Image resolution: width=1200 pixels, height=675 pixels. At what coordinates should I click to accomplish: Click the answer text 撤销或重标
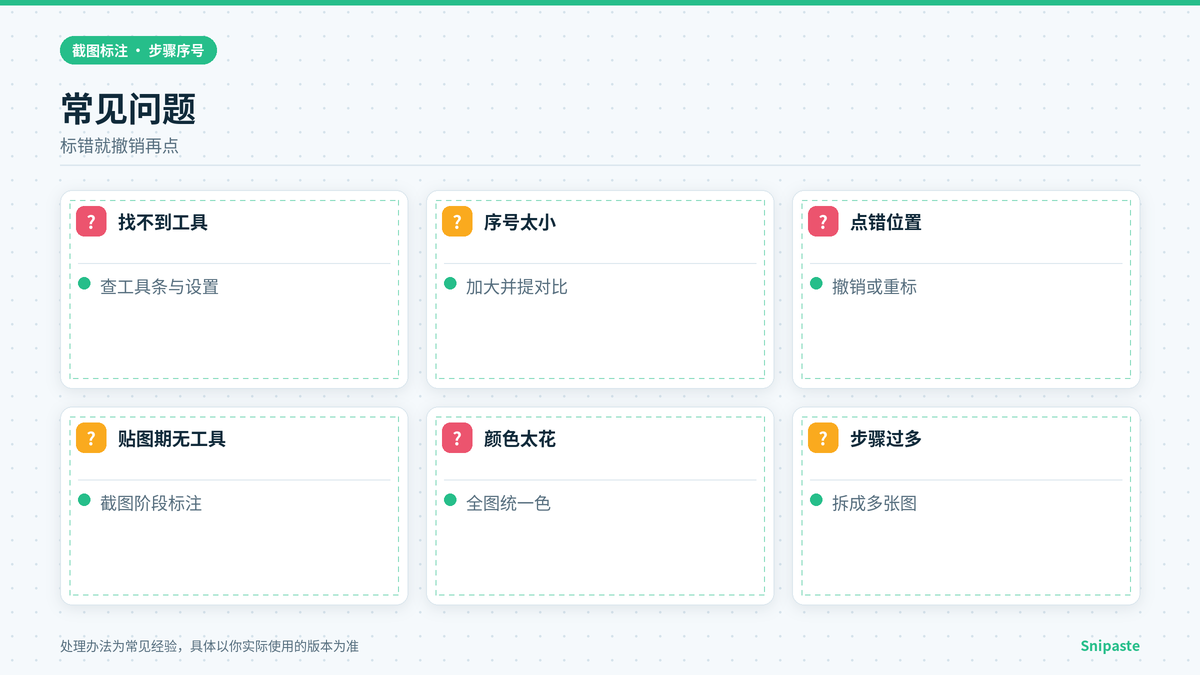(874, 287)
